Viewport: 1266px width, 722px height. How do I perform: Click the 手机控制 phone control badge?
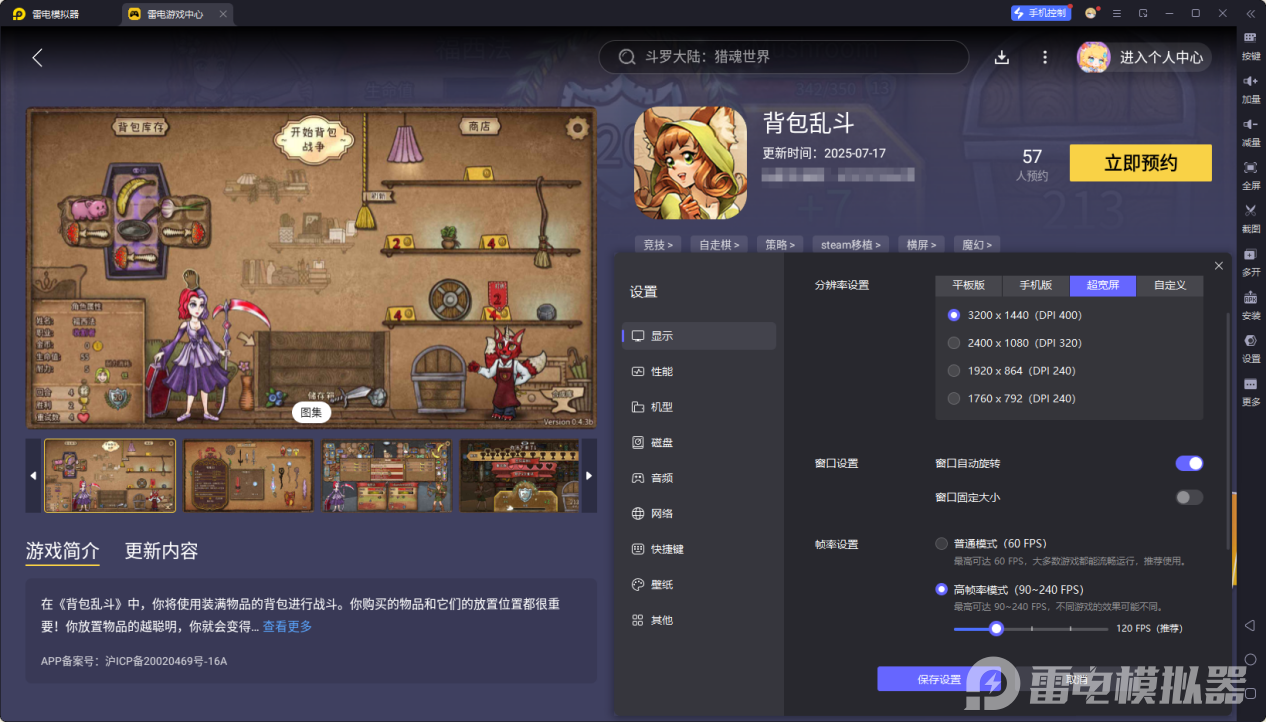(x=1040, y=13)
